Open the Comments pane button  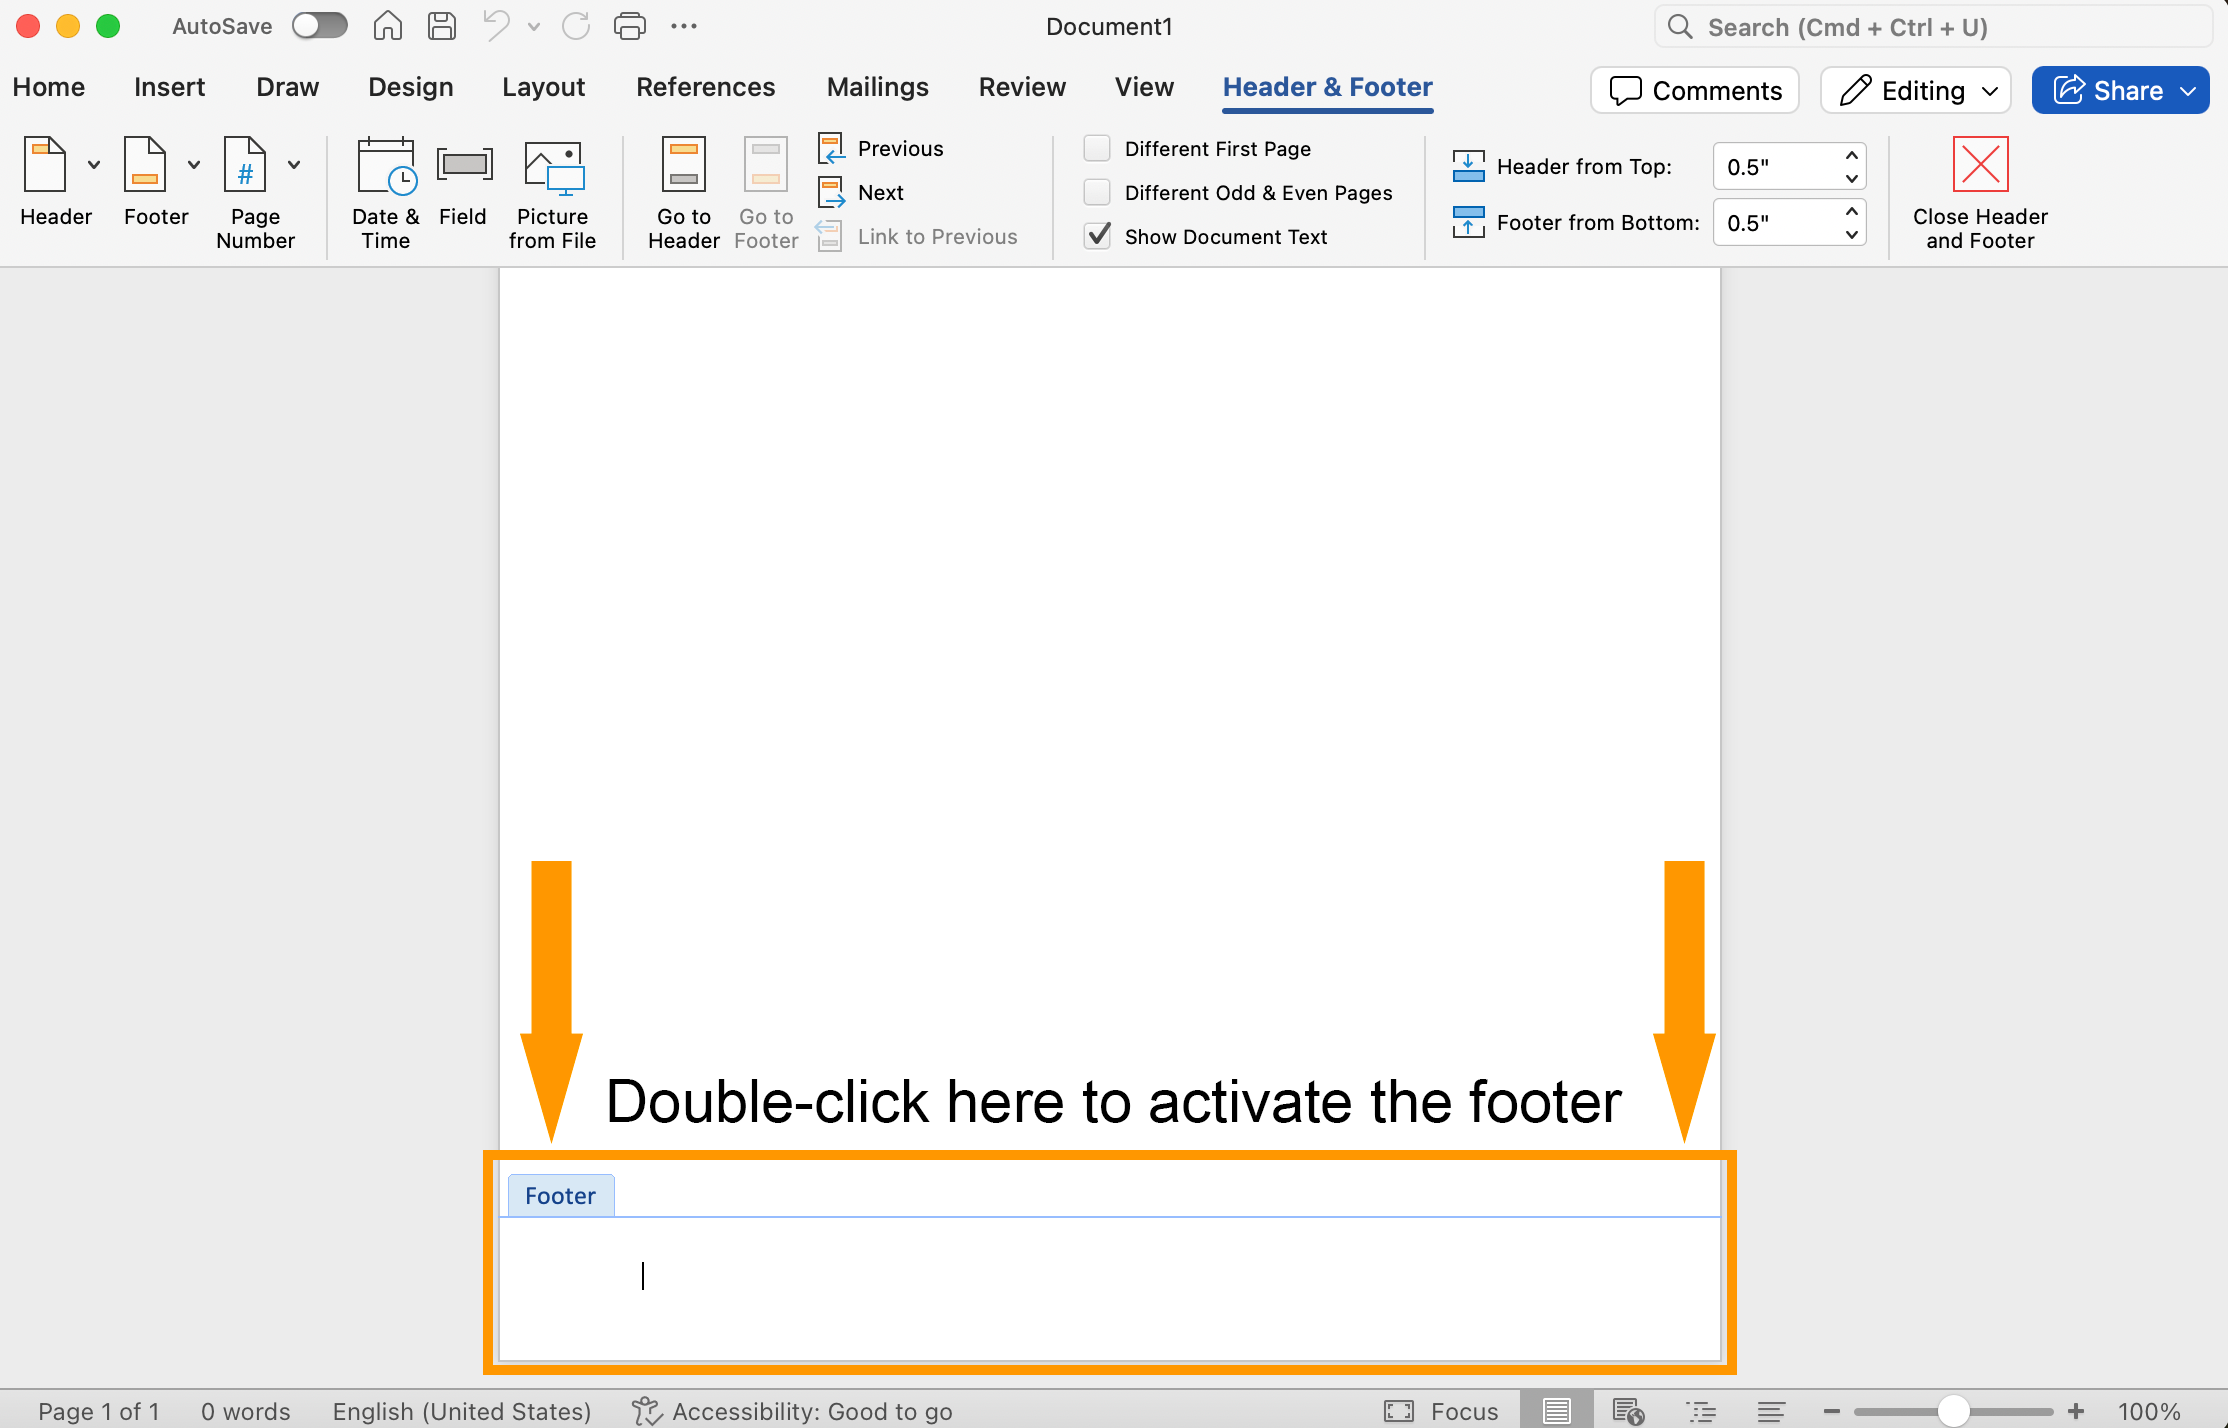tap(1695, 91)
